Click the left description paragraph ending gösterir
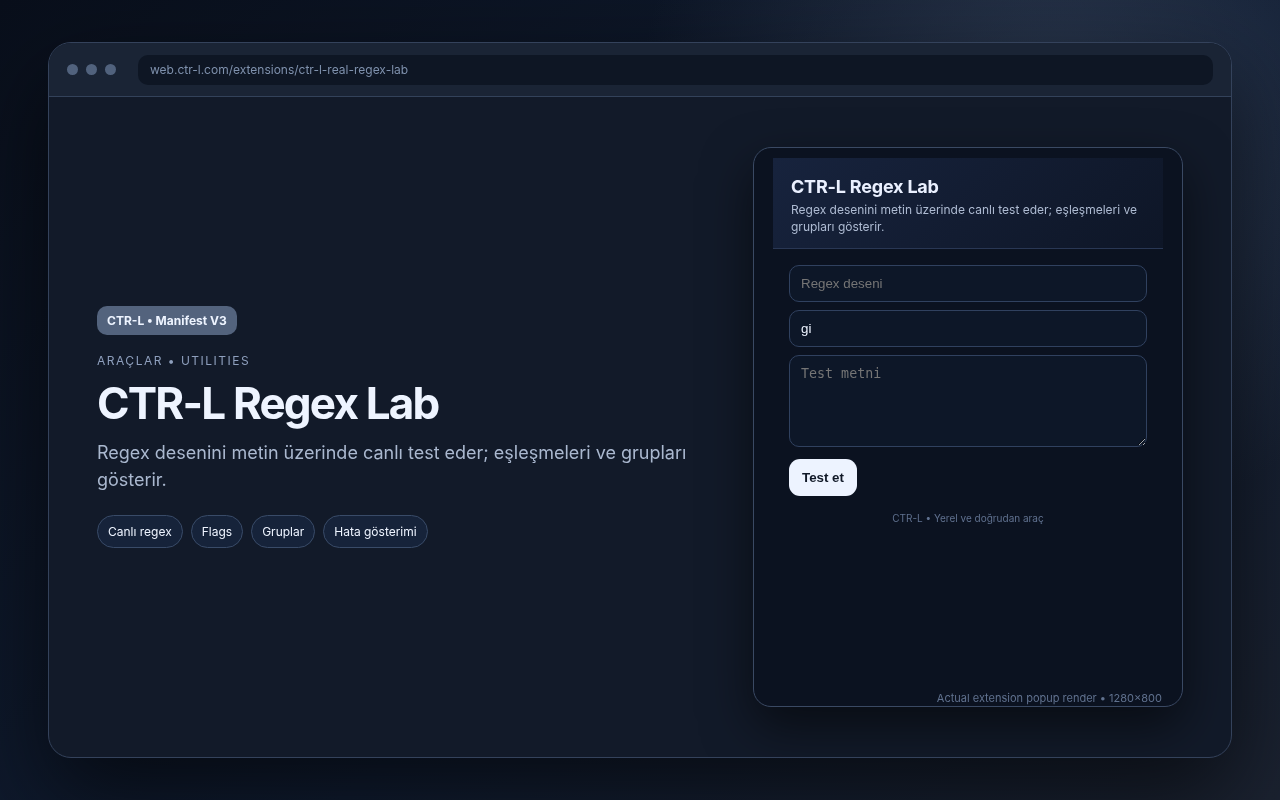 point(391,466)
